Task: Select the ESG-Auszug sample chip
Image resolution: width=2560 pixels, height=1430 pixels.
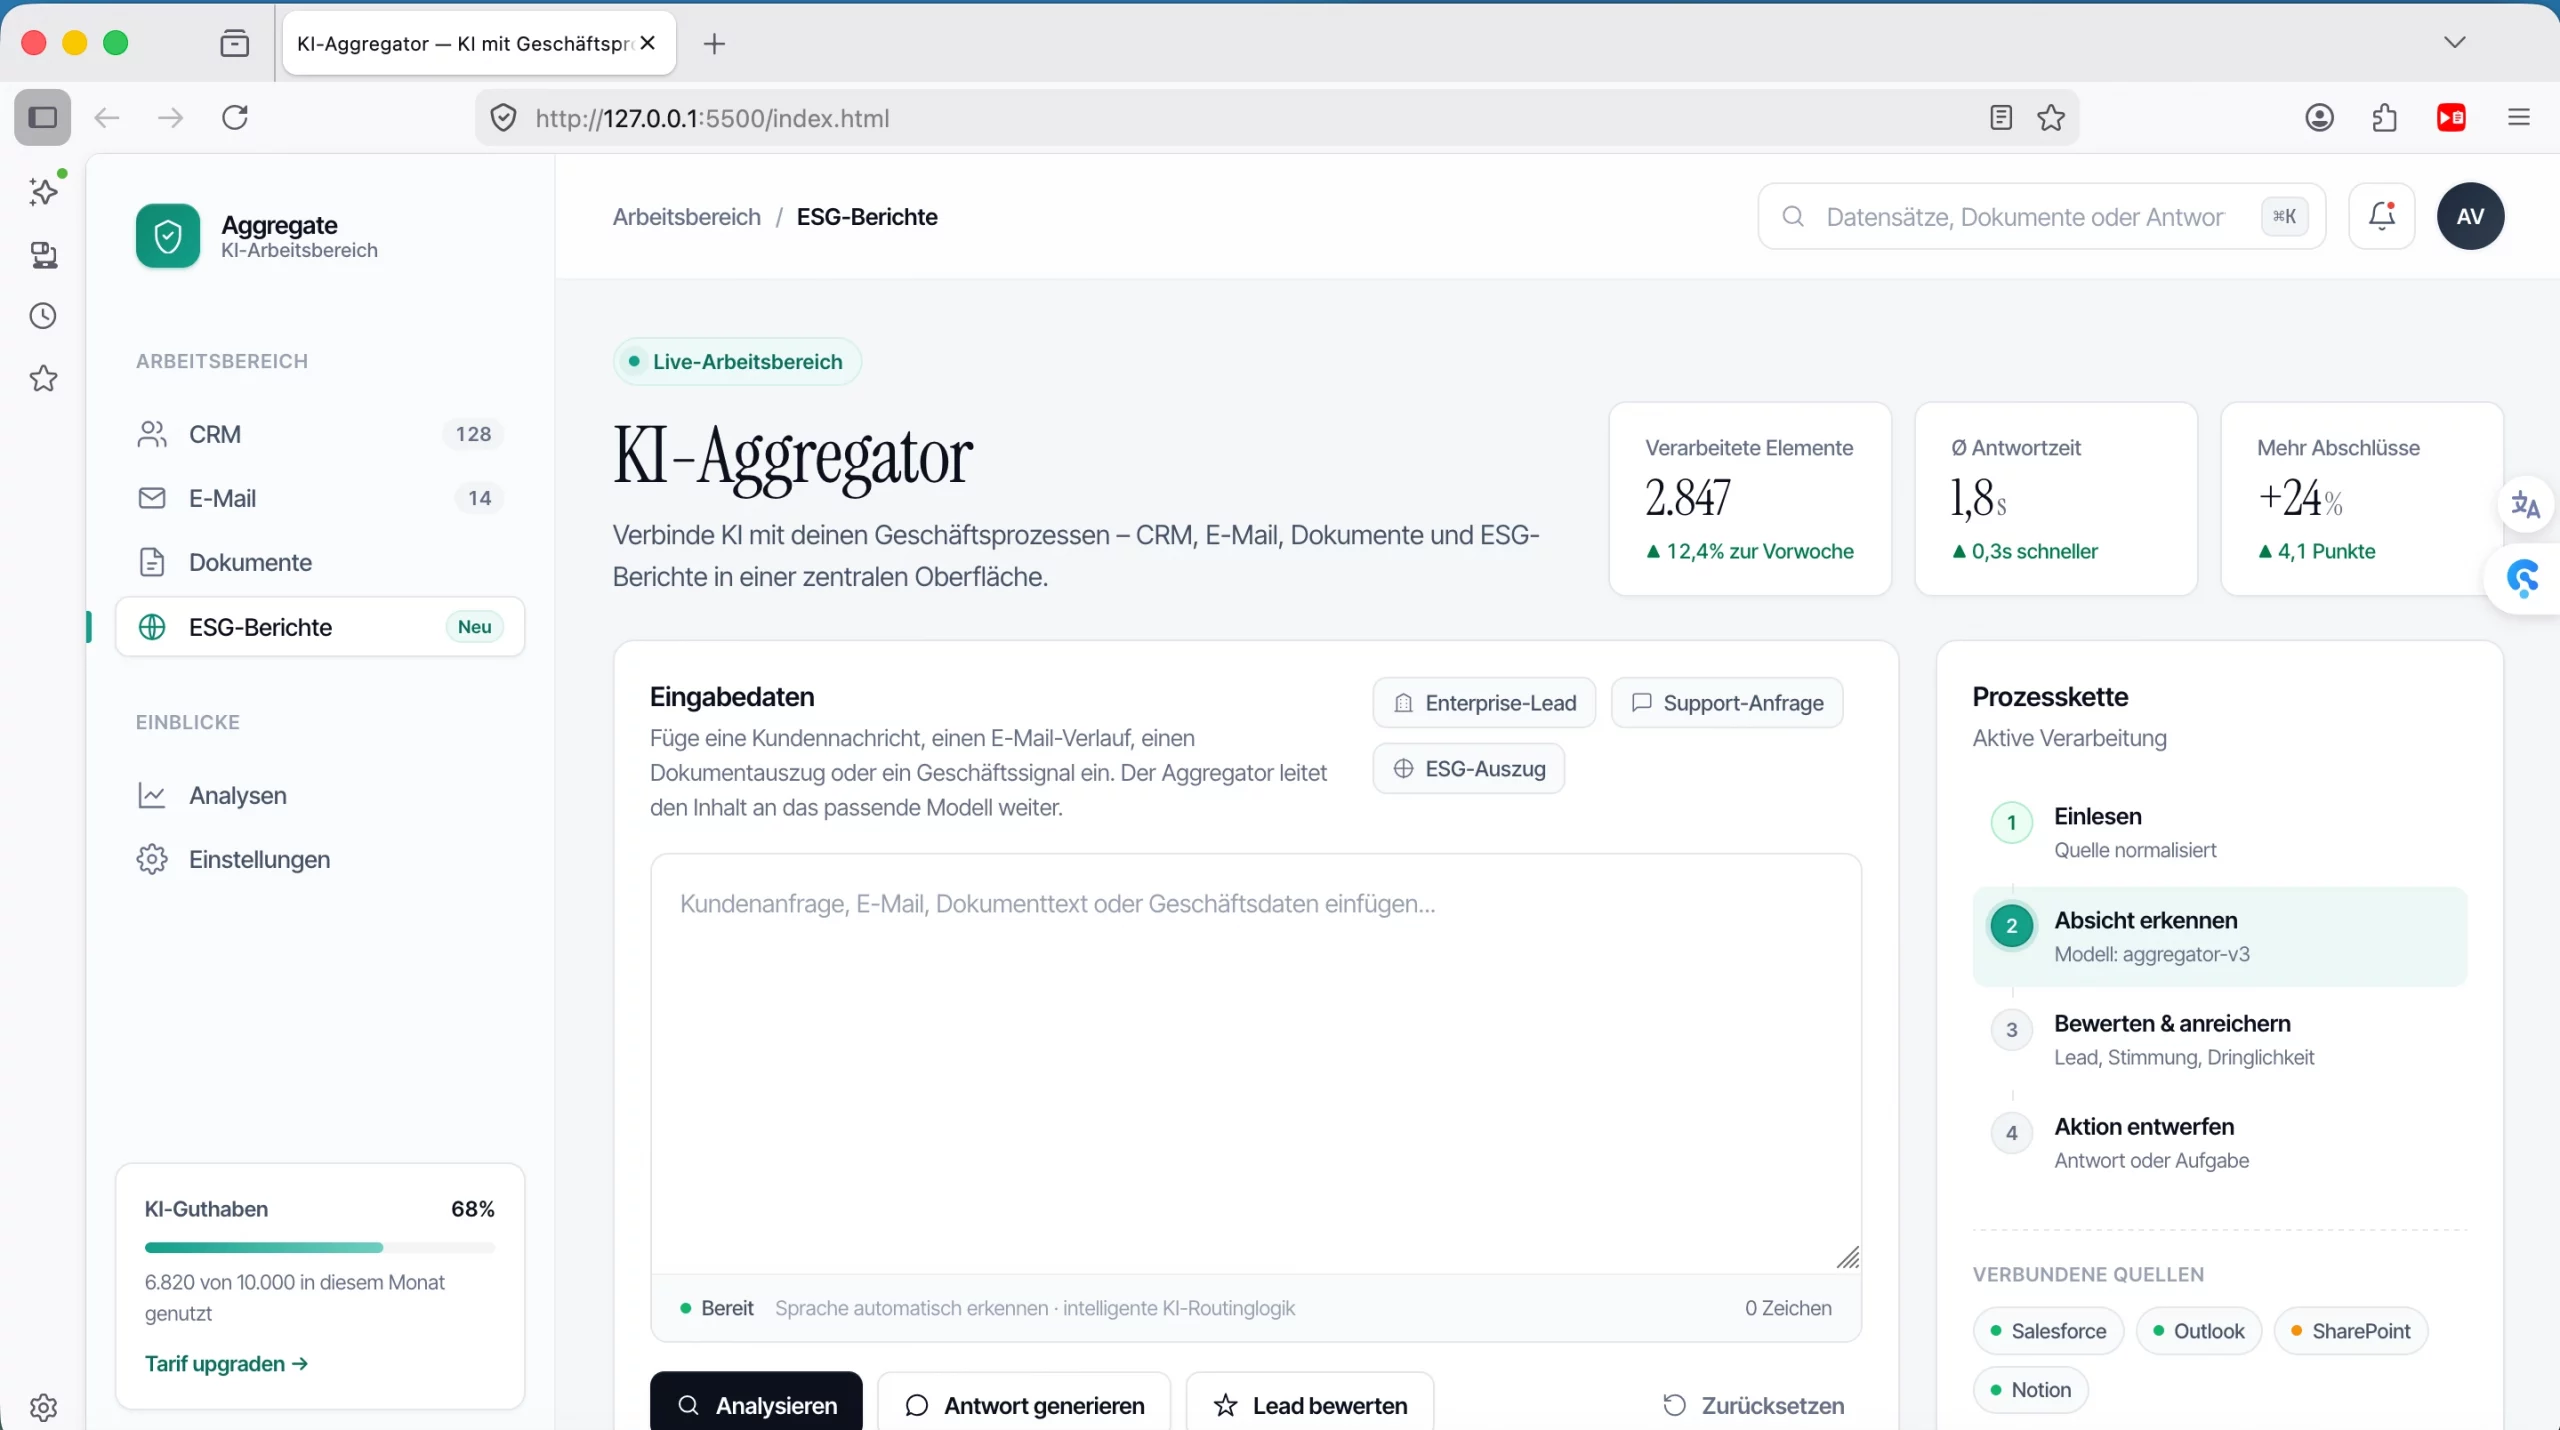Action: [x=1468, y=769]
